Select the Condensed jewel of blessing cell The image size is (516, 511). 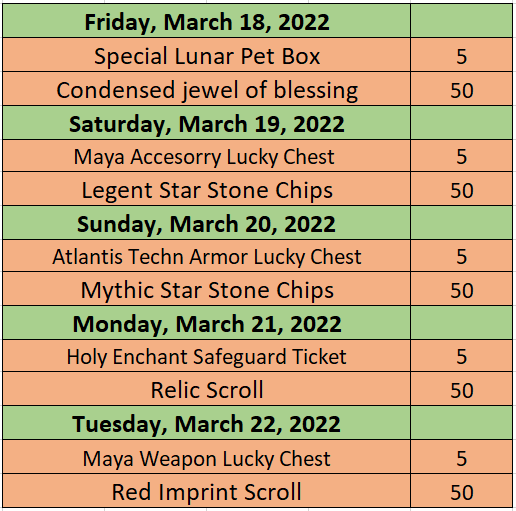pos(207,89)
